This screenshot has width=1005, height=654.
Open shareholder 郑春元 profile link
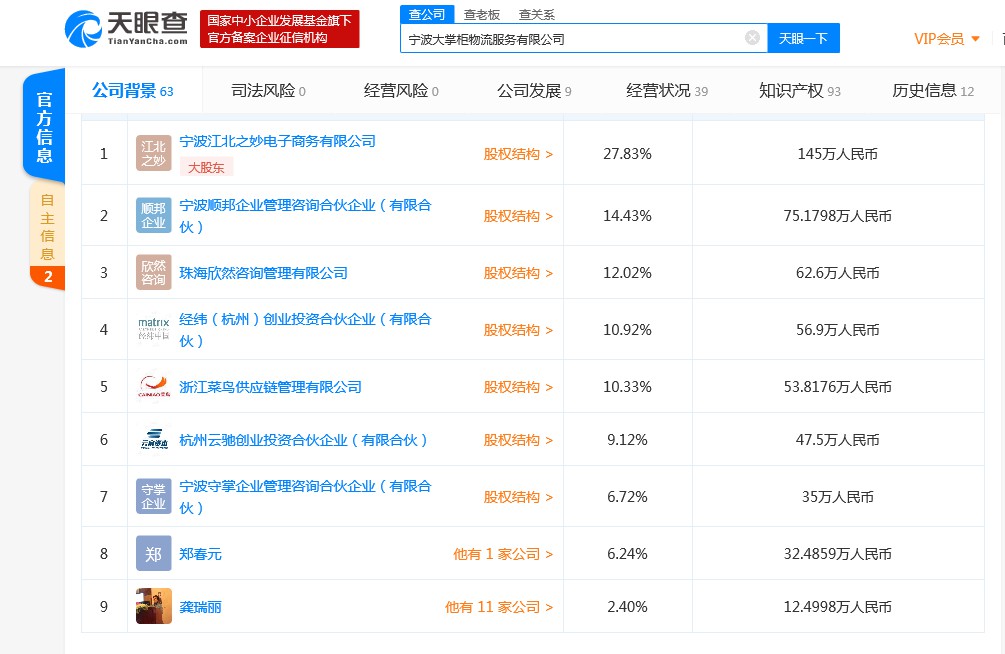pyautogui.click(x=201, y=553)
